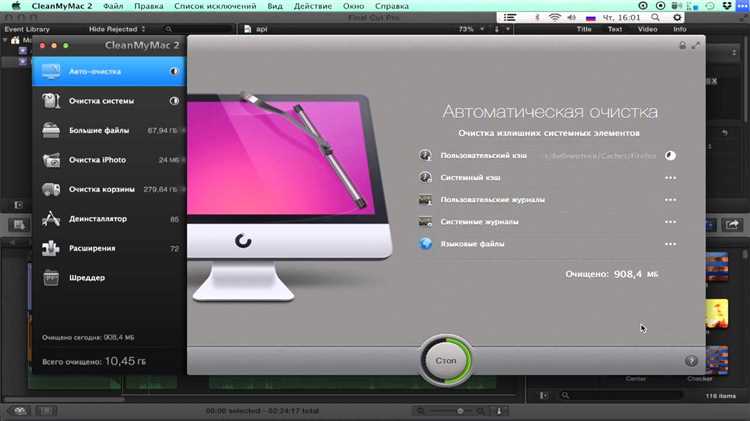
Task: Click search field in effects browser
Action: tap(621, 396)
